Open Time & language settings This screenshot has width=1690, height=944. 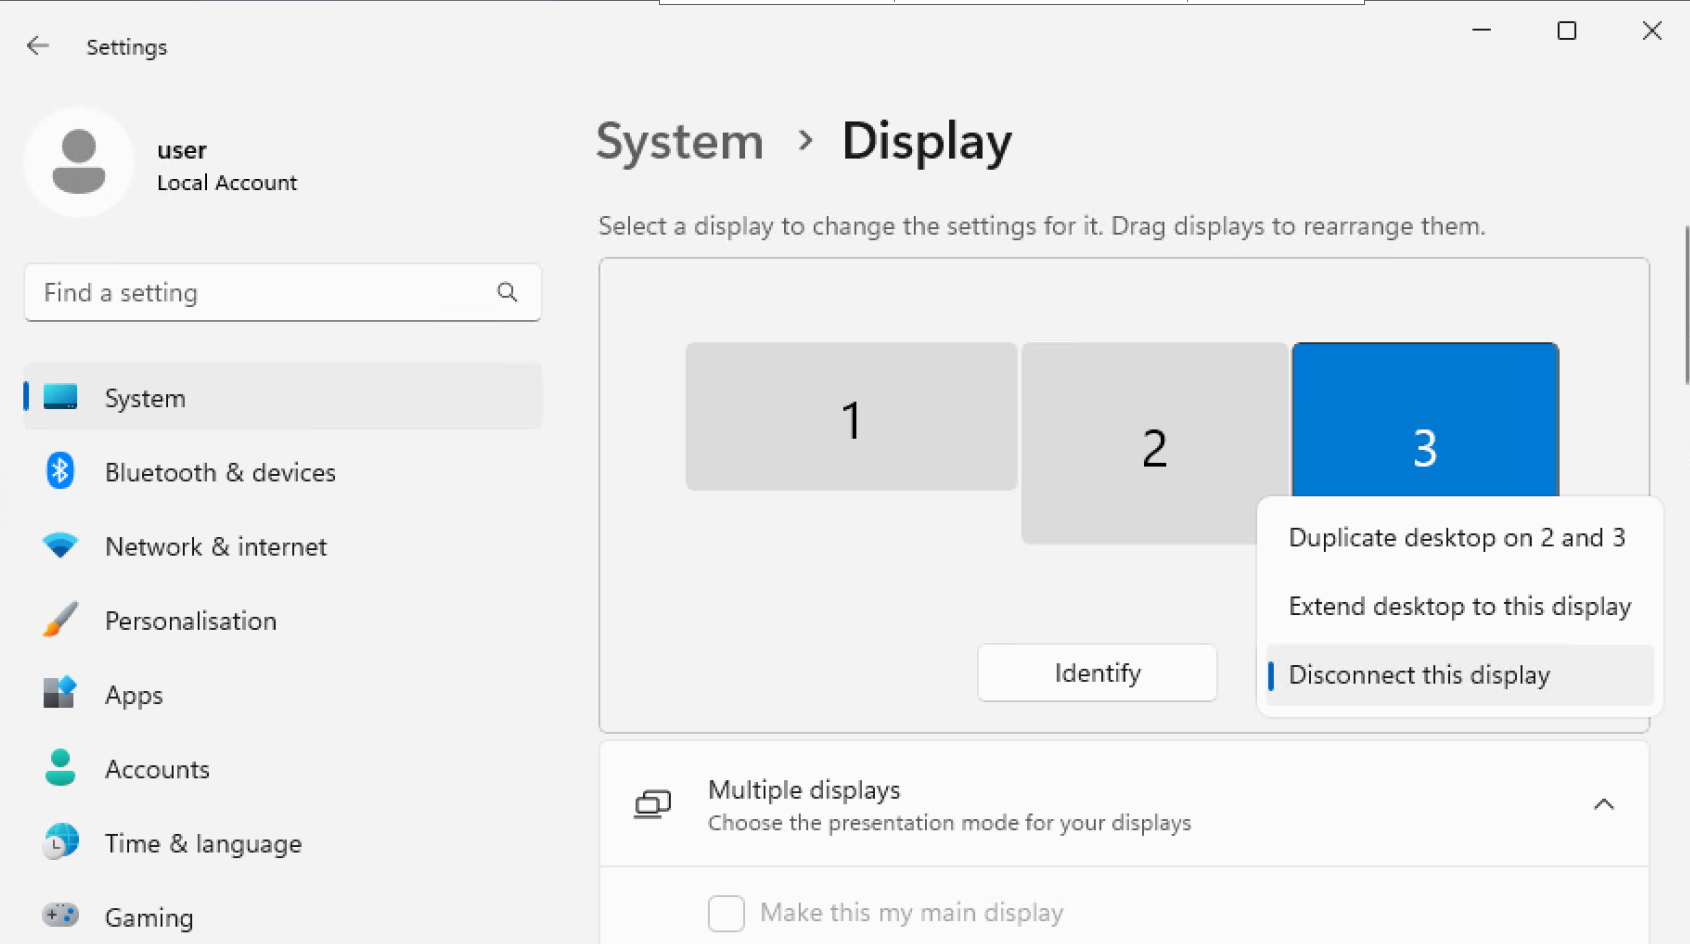[203, 844]
